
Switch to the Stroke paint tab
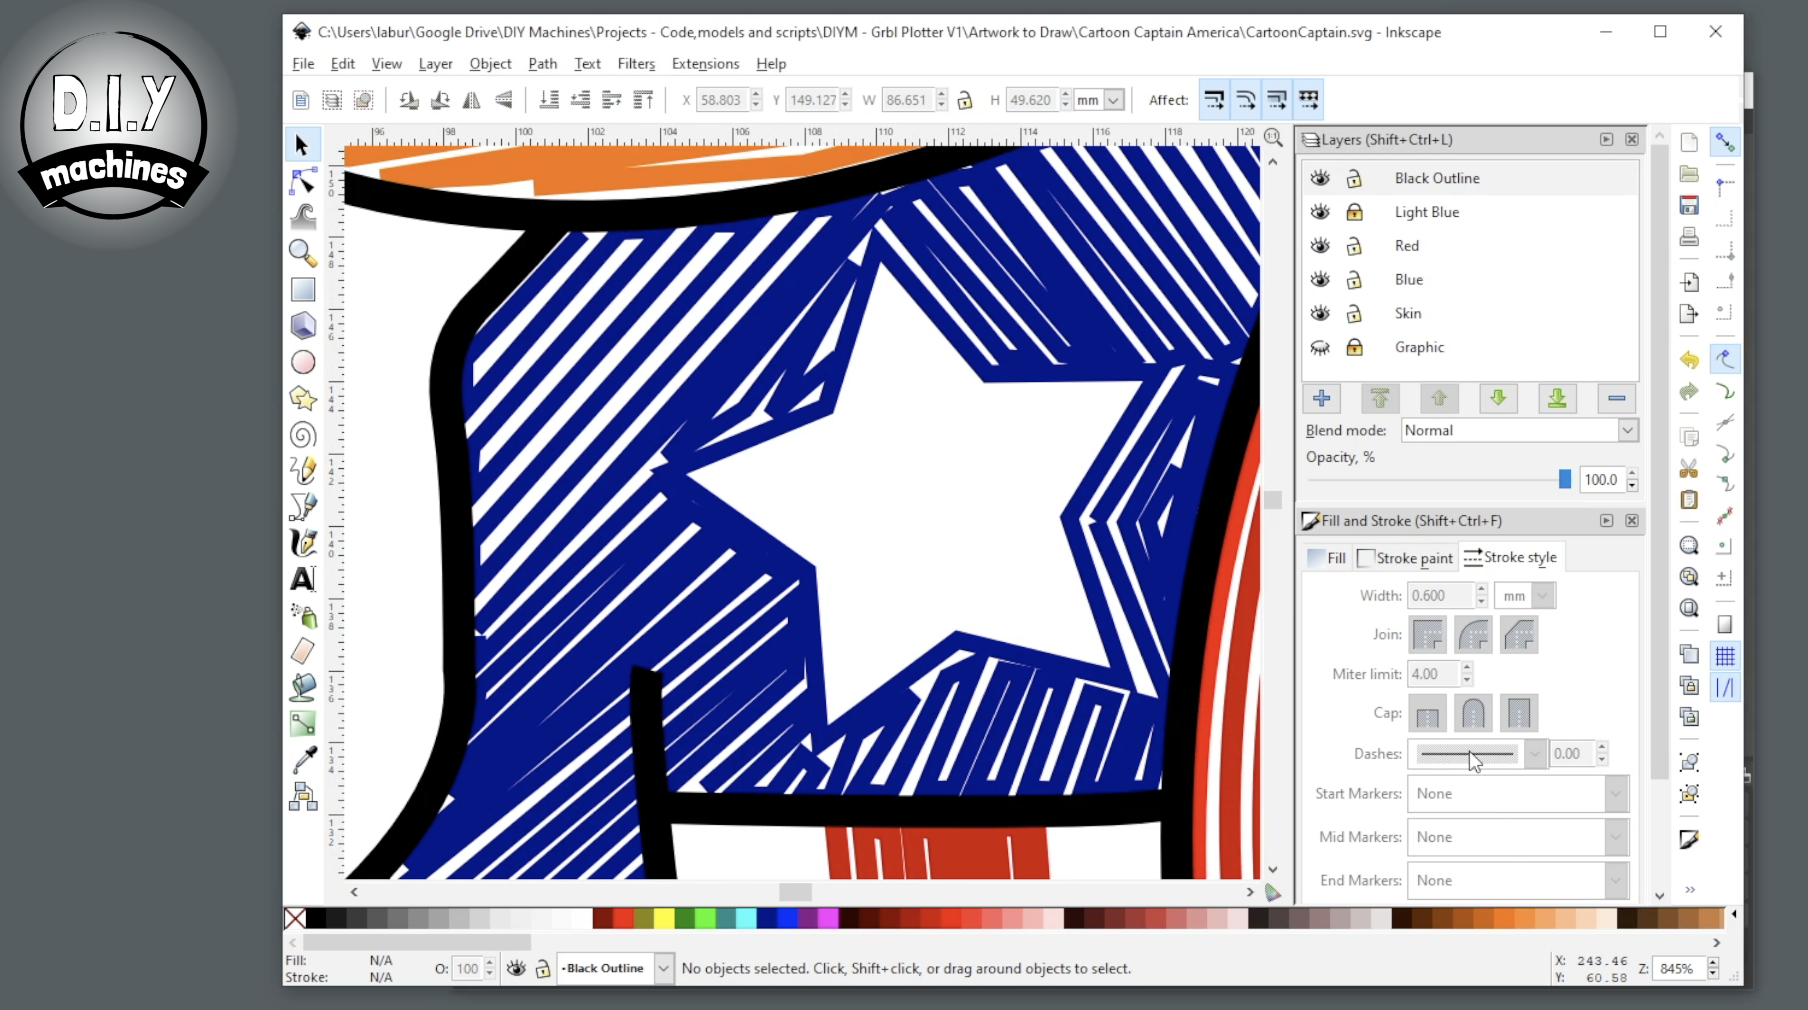tap(1405, 558)
